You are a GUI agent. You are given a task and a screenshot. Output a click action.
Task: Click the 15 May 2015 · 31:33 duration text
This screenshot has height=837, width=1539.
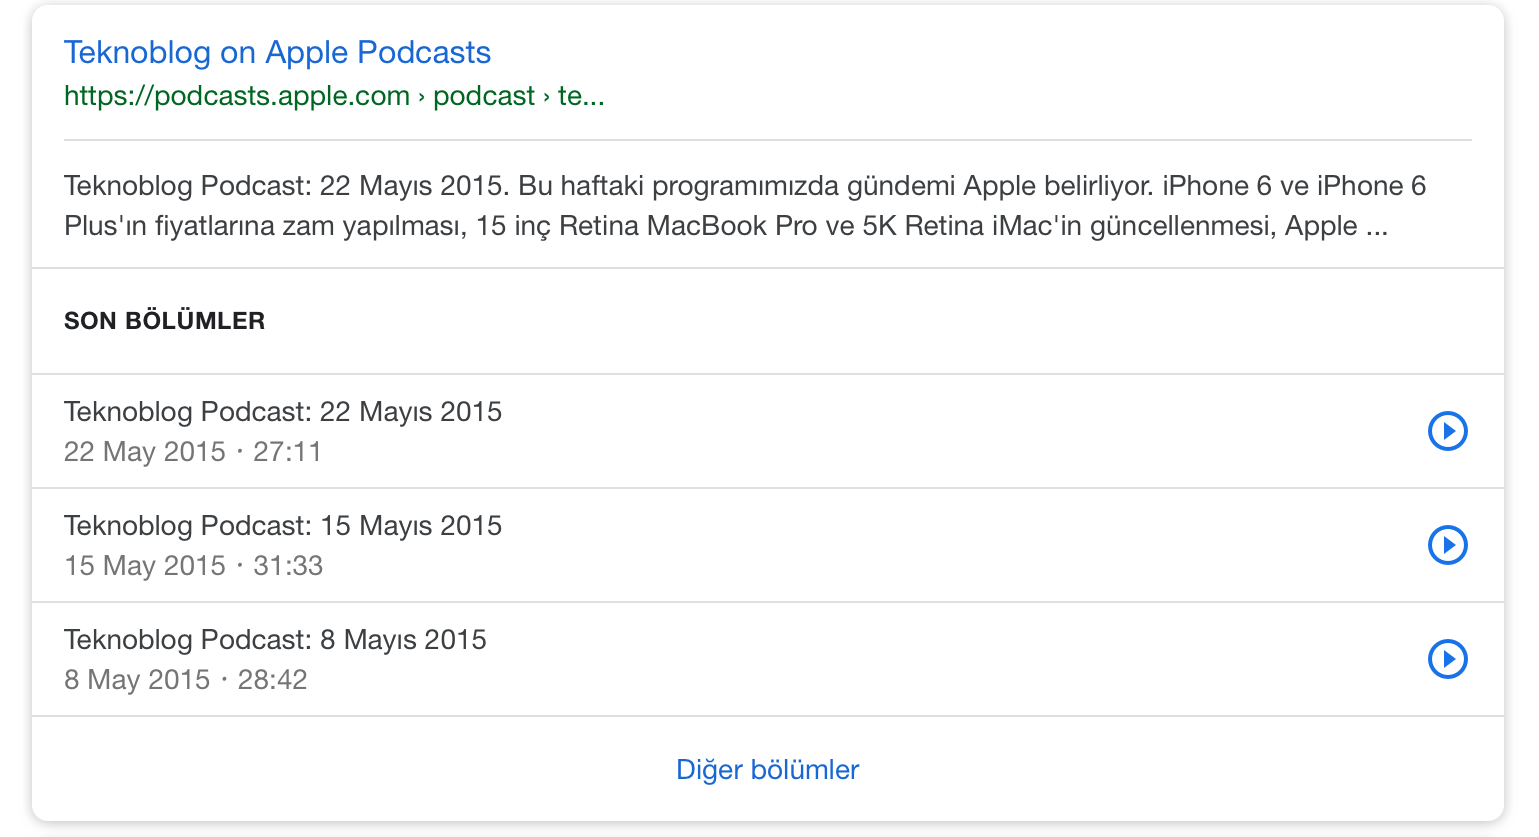pos(193,566)
